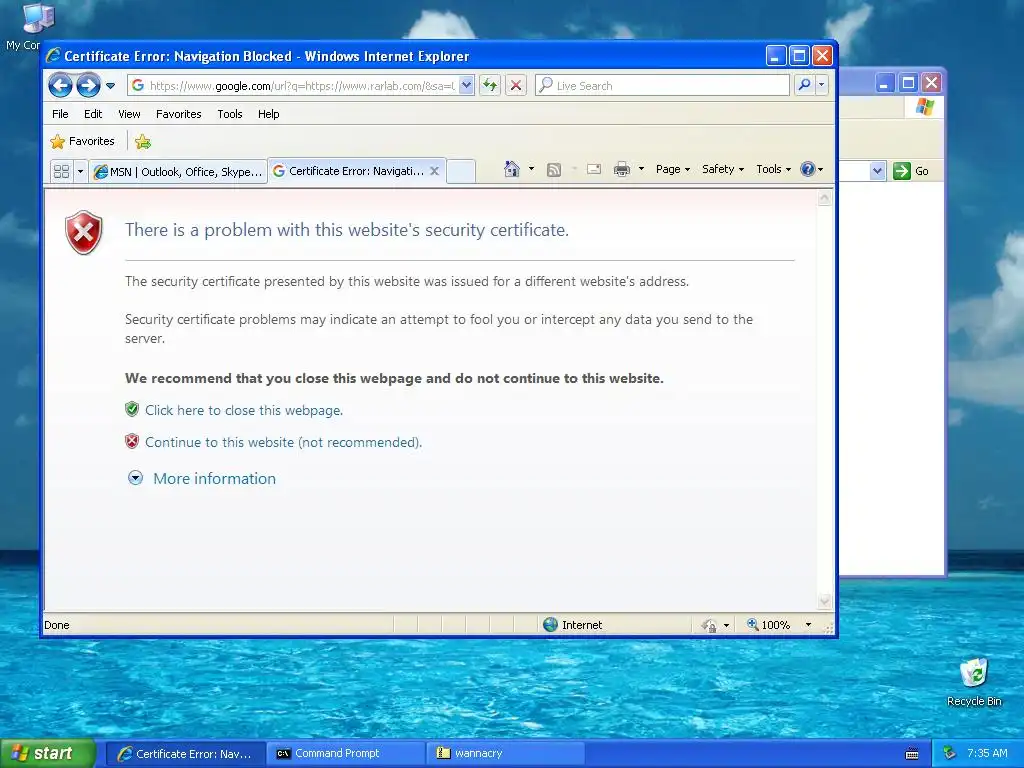Click the Go button in background window
Image resolution: width=1024 pixels, height=768 pixels.
911,171
